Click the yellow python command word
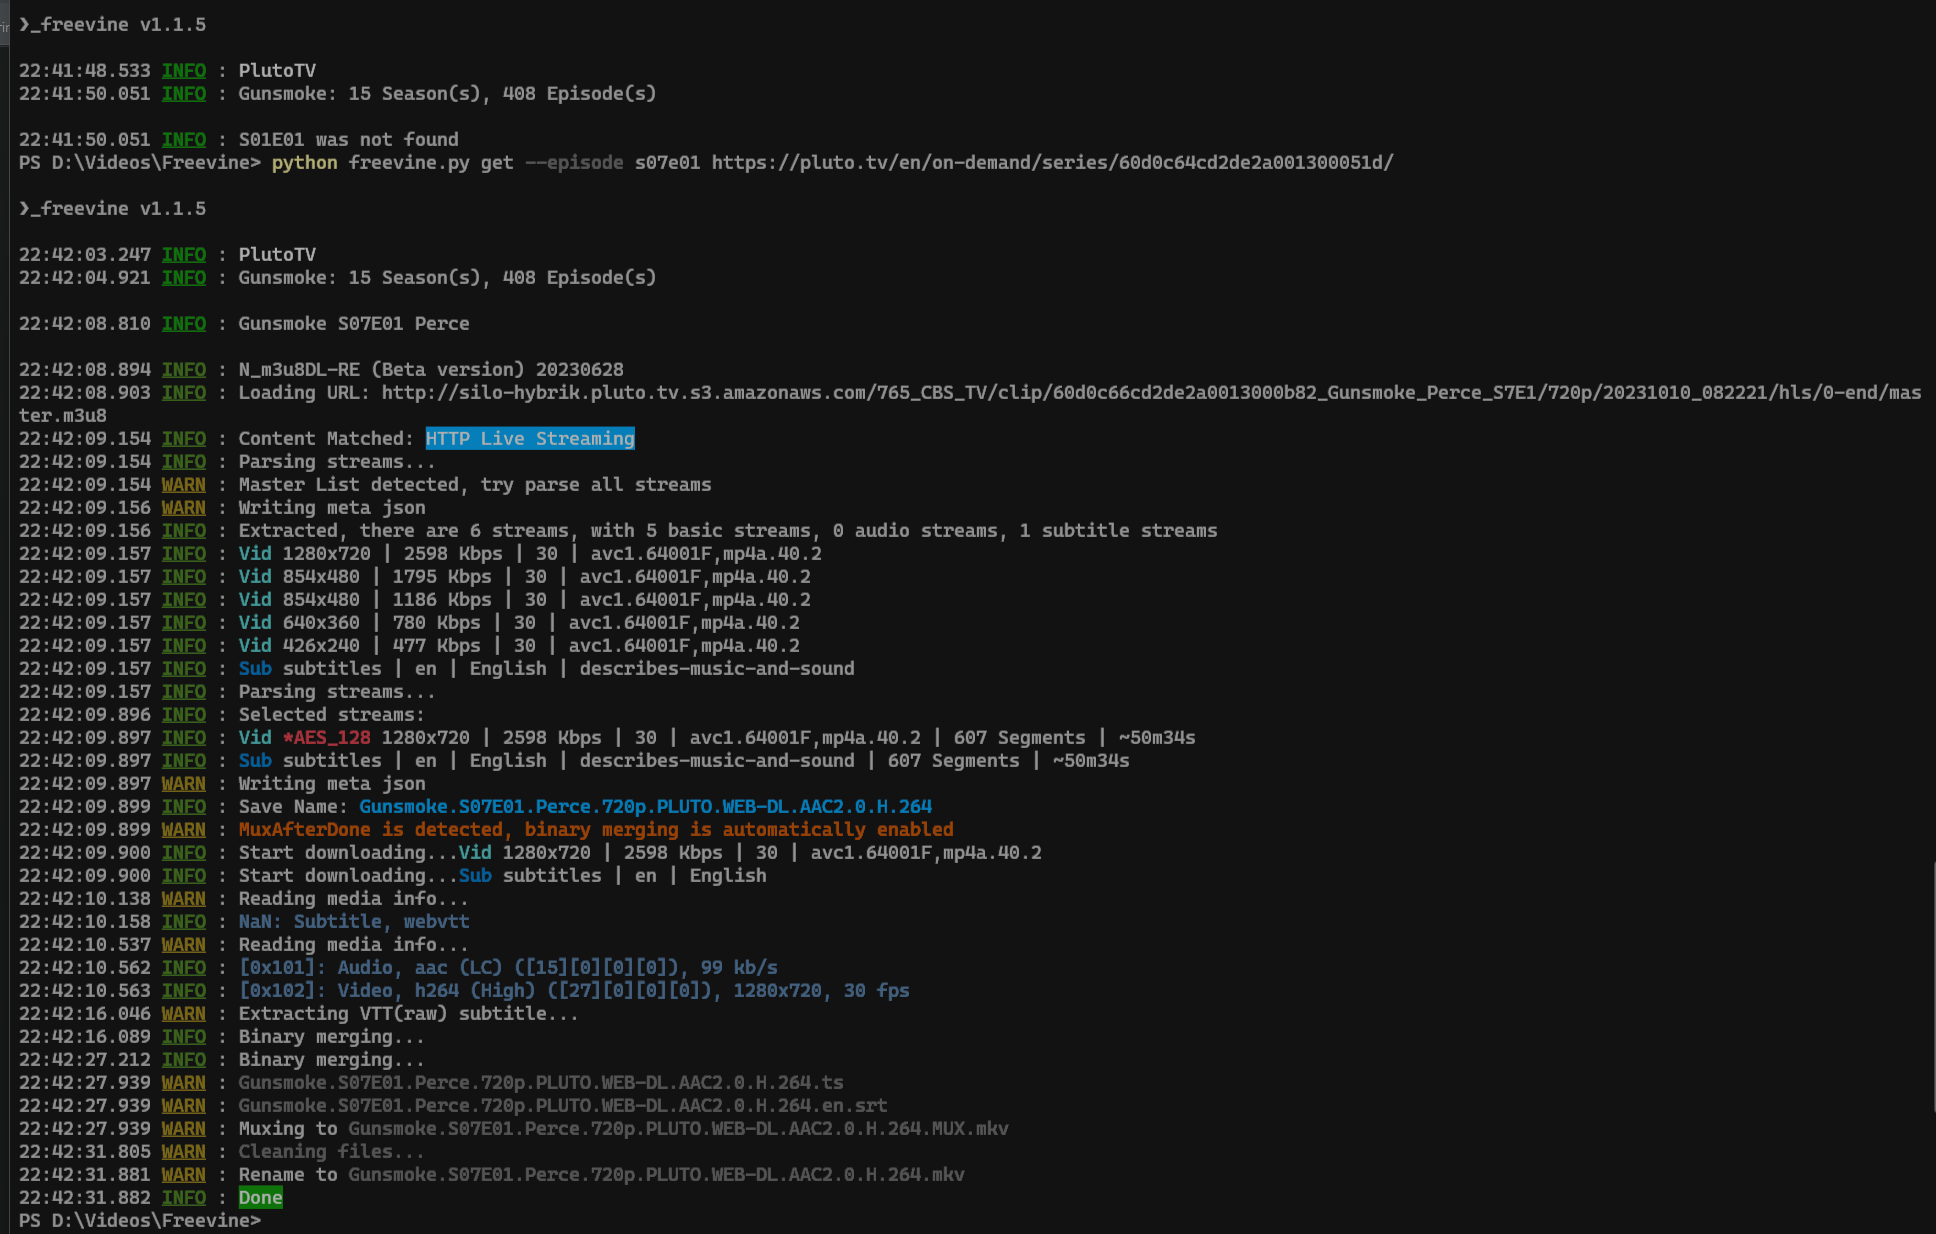1936x1234 pixels. [304, 162]
